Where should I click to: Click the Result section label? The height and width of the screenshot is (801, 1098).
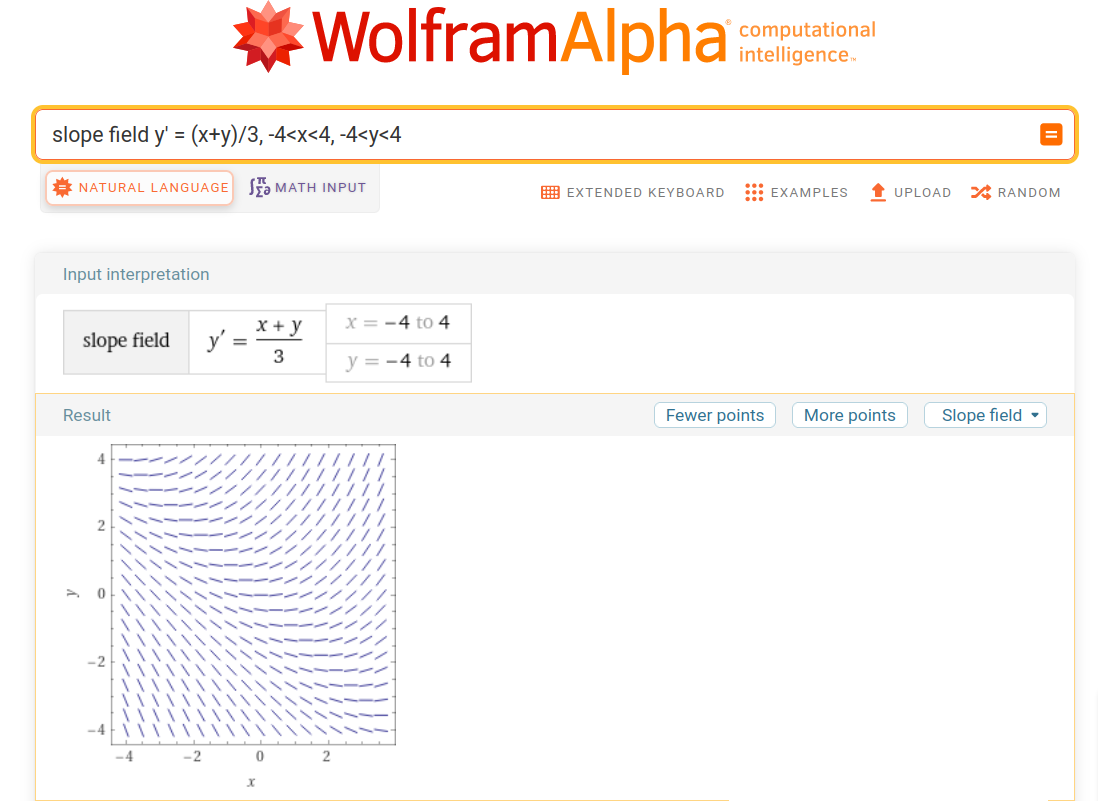point(87,415)
